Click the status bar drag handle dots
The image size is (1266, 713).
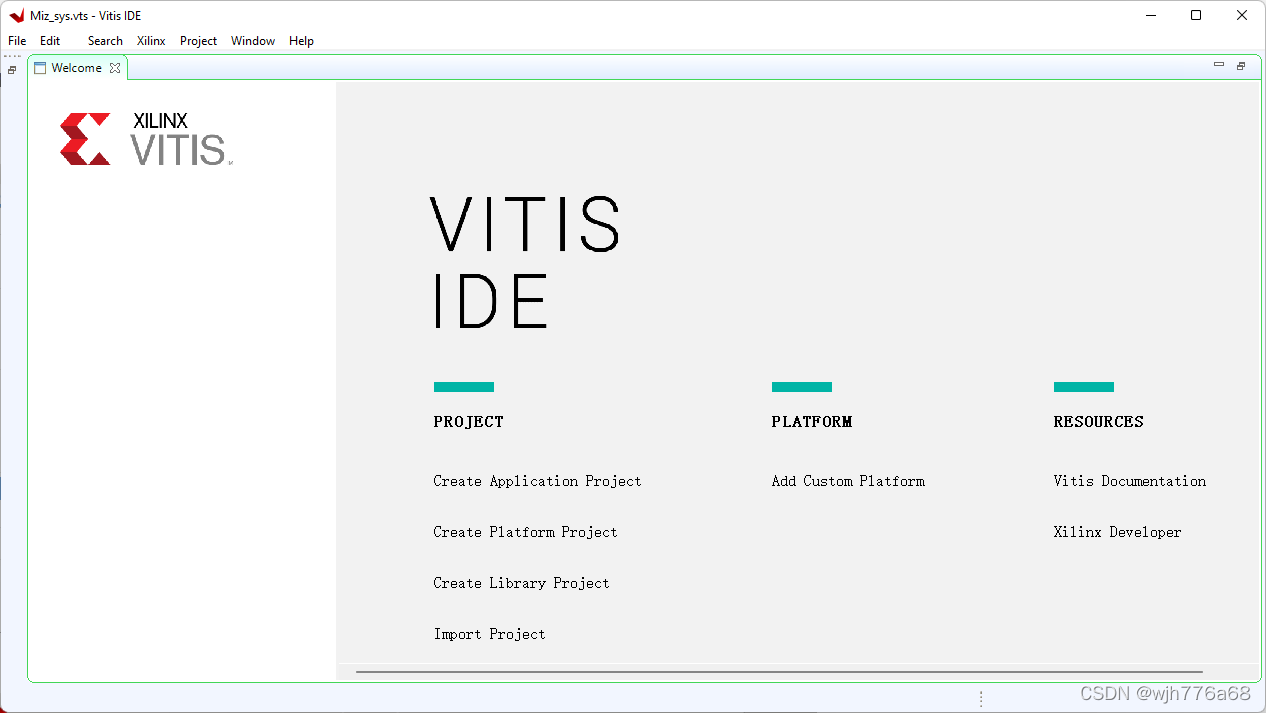tap(981, 699)
